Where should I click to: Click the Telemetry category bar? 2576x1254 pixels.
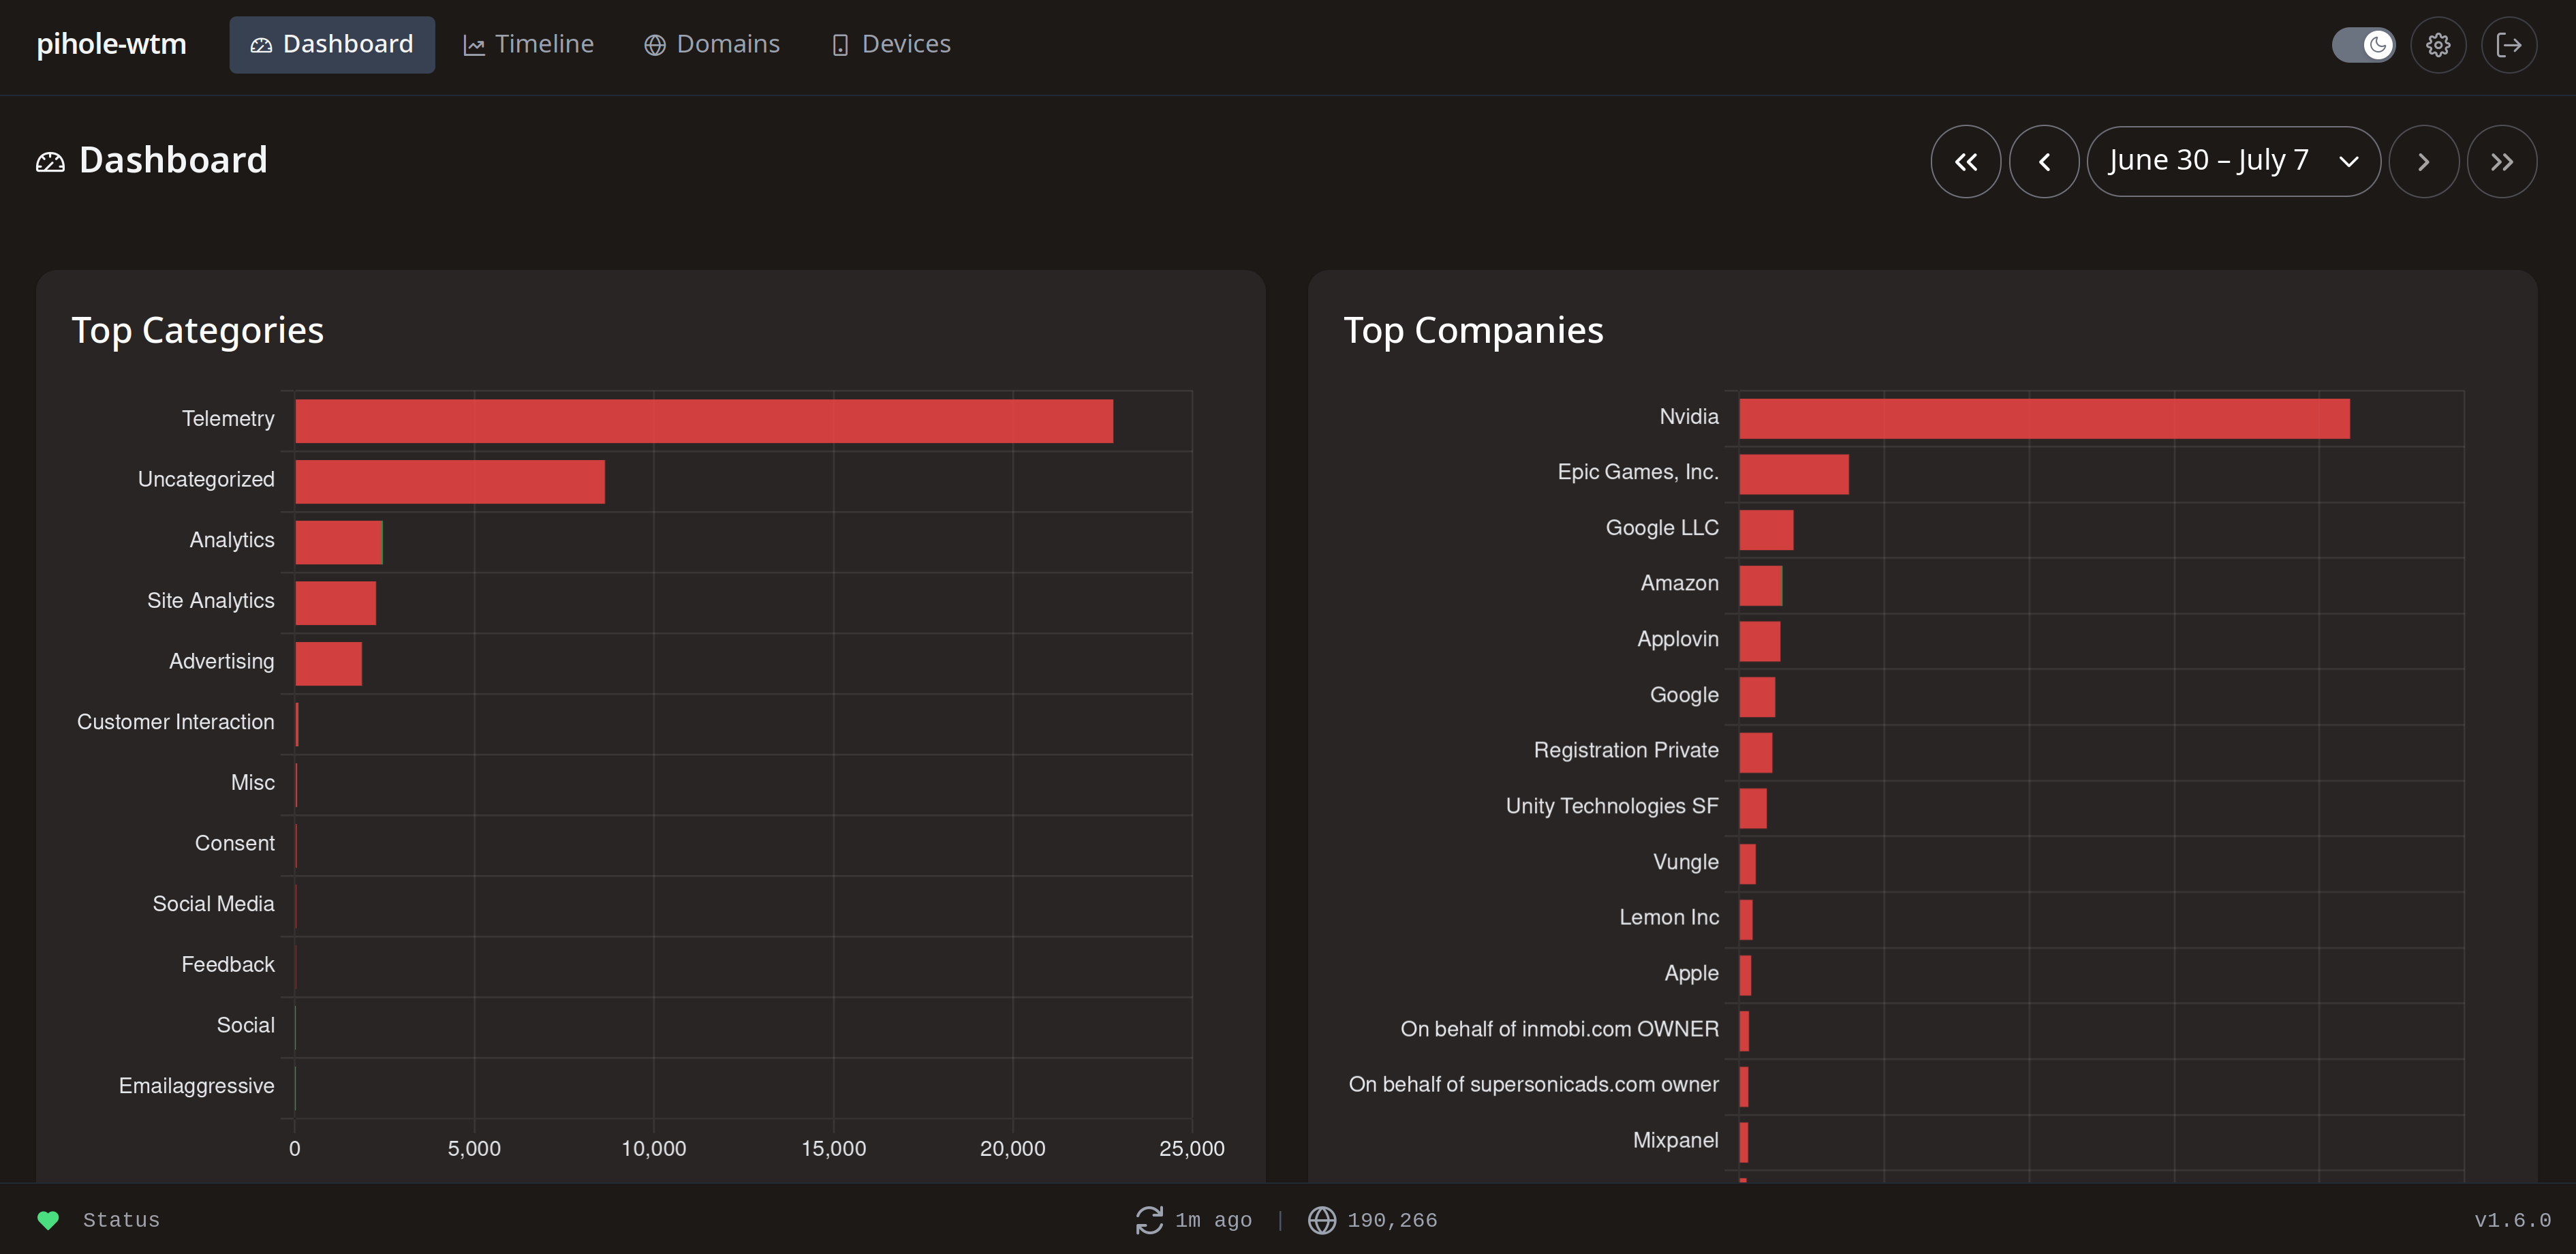click(704, 421)
